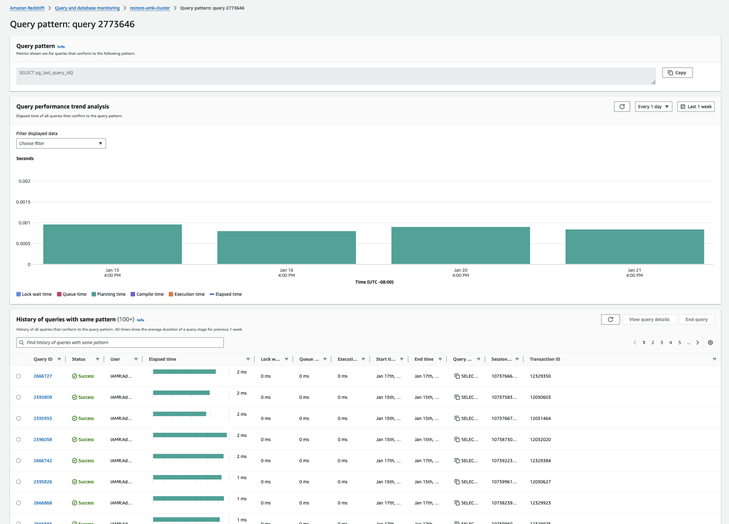Click the find history of queries search field
Viewport: 729px width, 524px height.
tap(120, 342)
